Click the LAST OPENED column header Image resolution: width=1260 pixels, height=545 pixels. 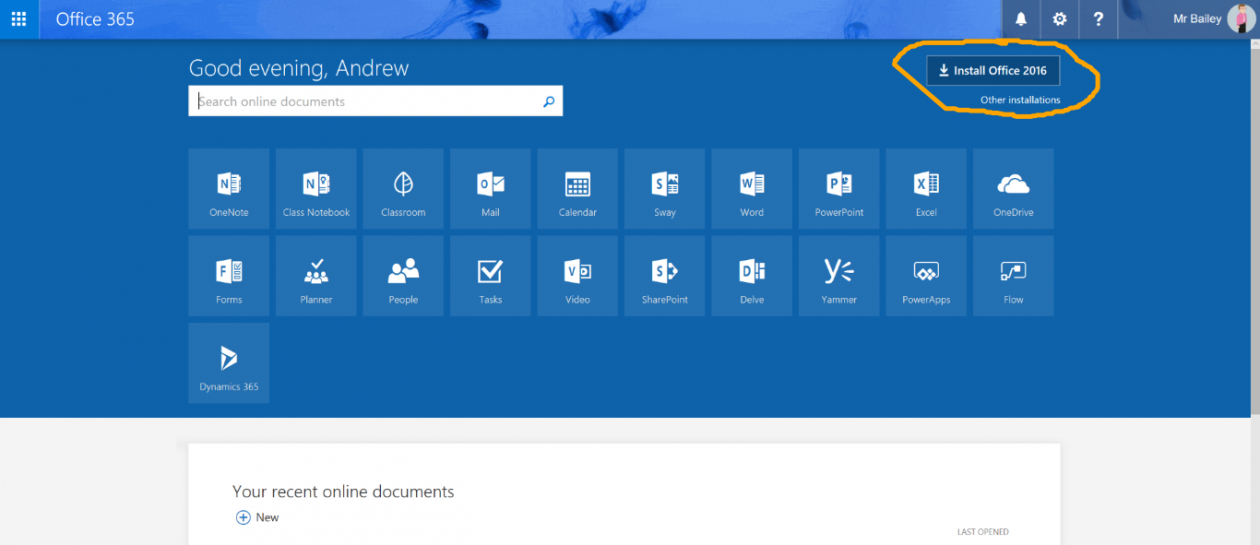coord(982,532)
